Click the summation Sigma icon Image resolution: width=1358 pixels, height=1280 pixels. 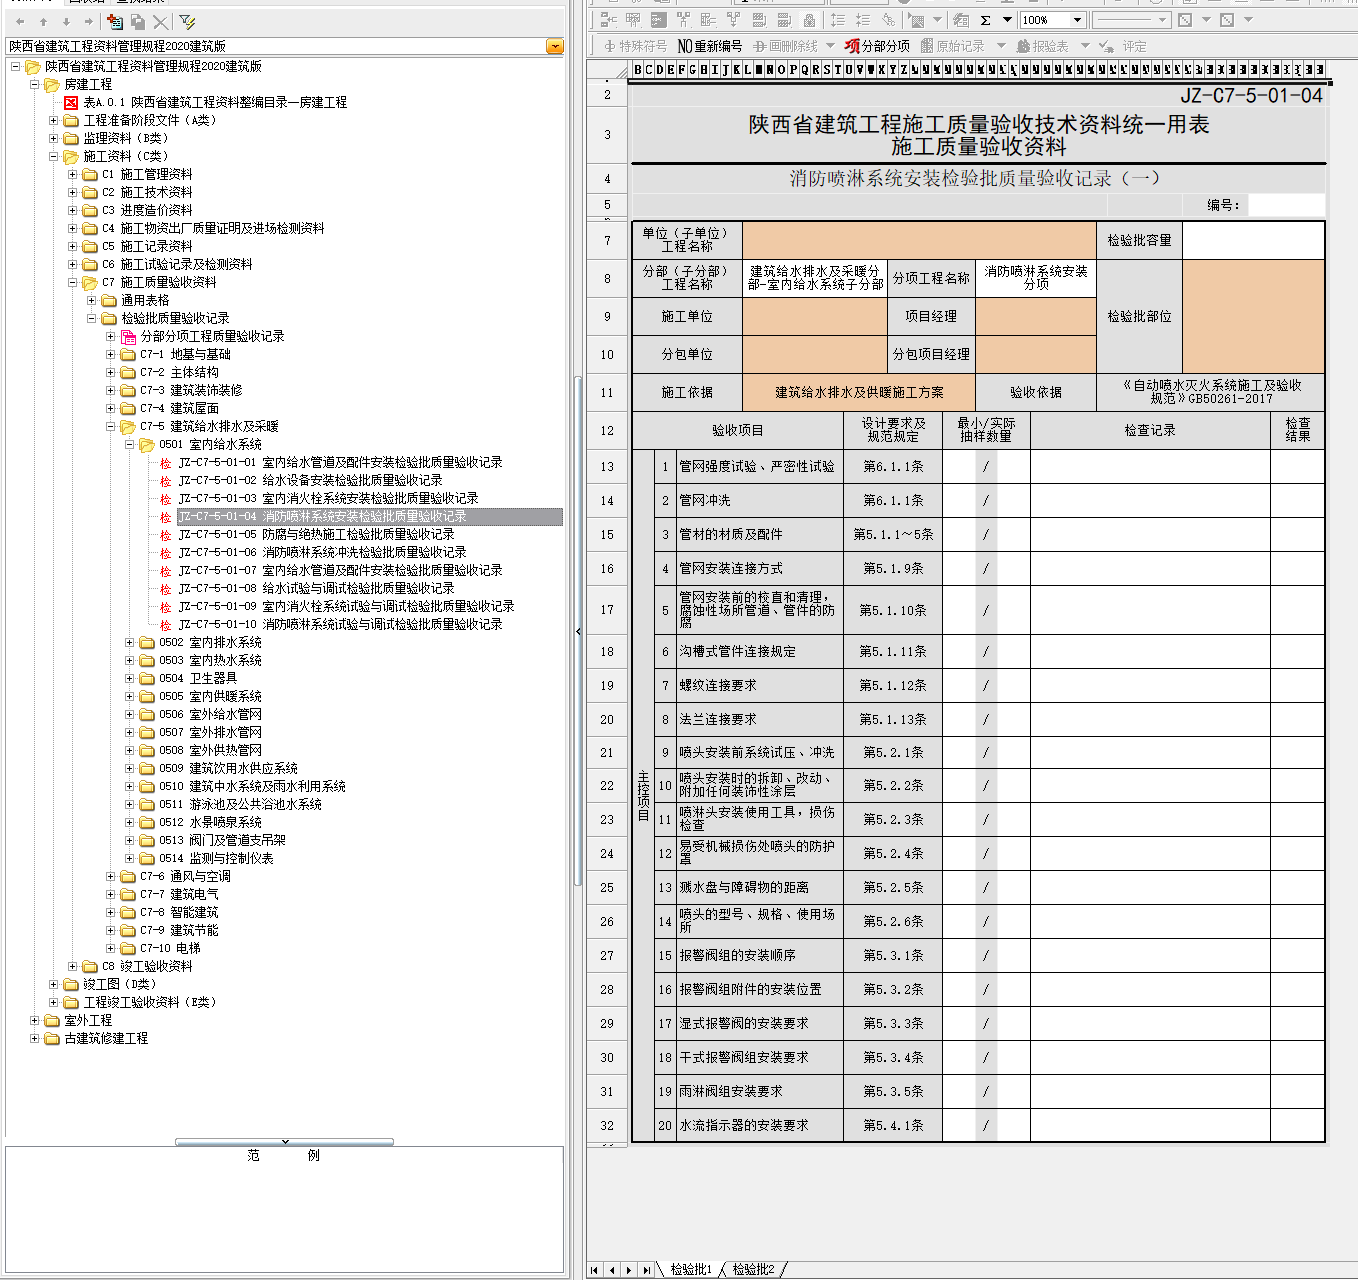click(x=986, y=20)
